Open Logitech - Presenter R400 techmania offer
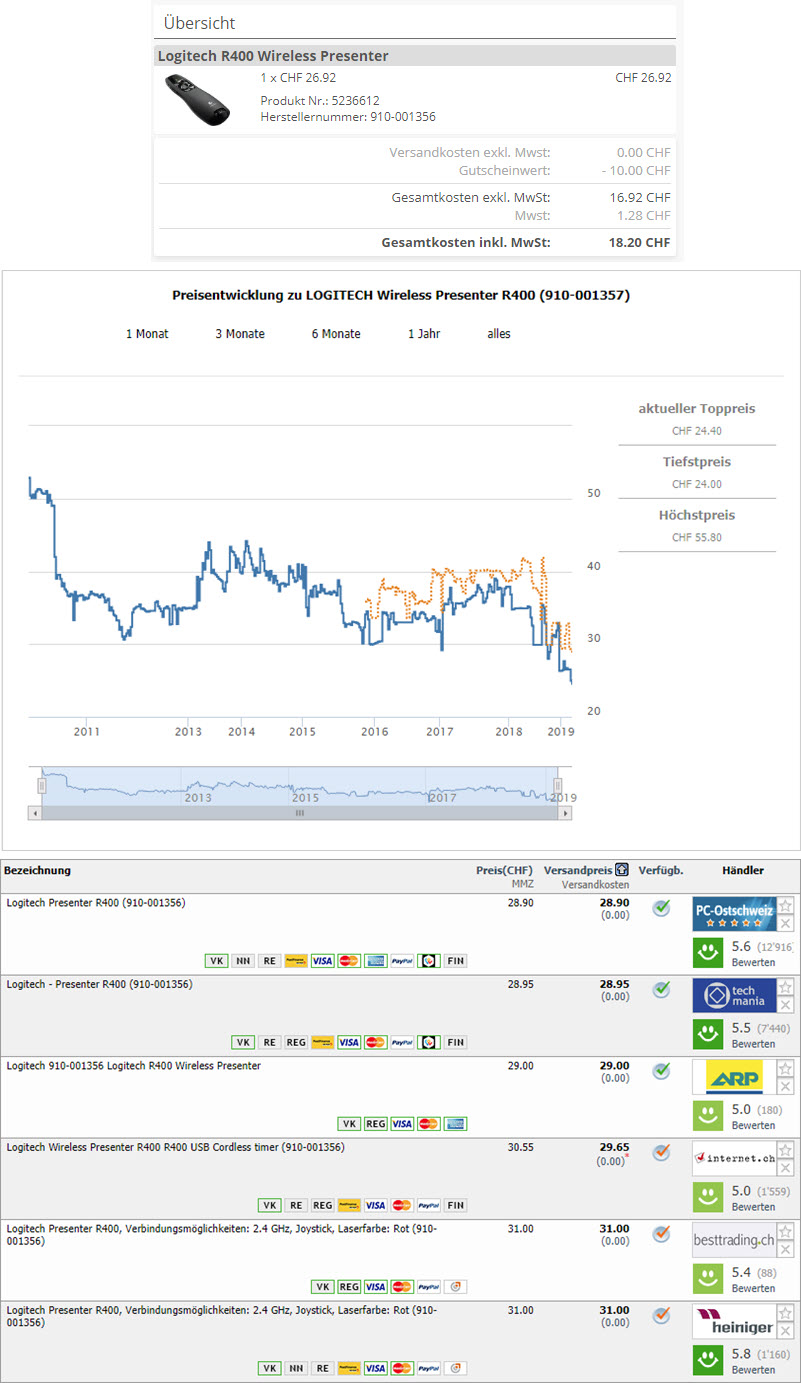 (100, 984)
